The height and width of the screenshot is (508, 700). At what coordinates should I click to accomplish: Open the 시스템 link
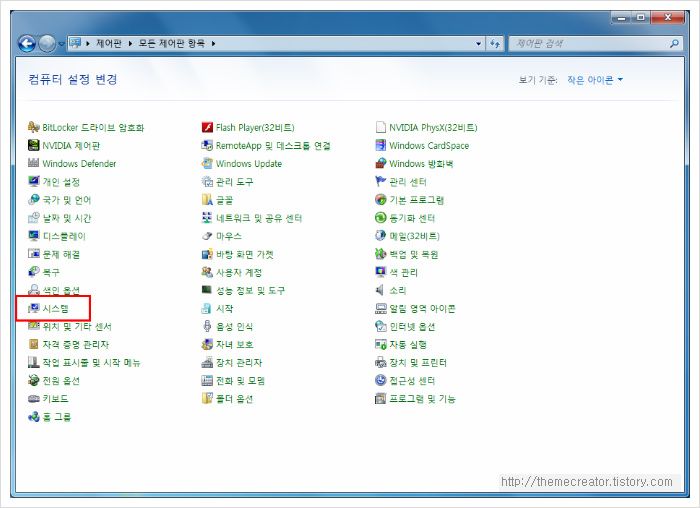point(55,308)
